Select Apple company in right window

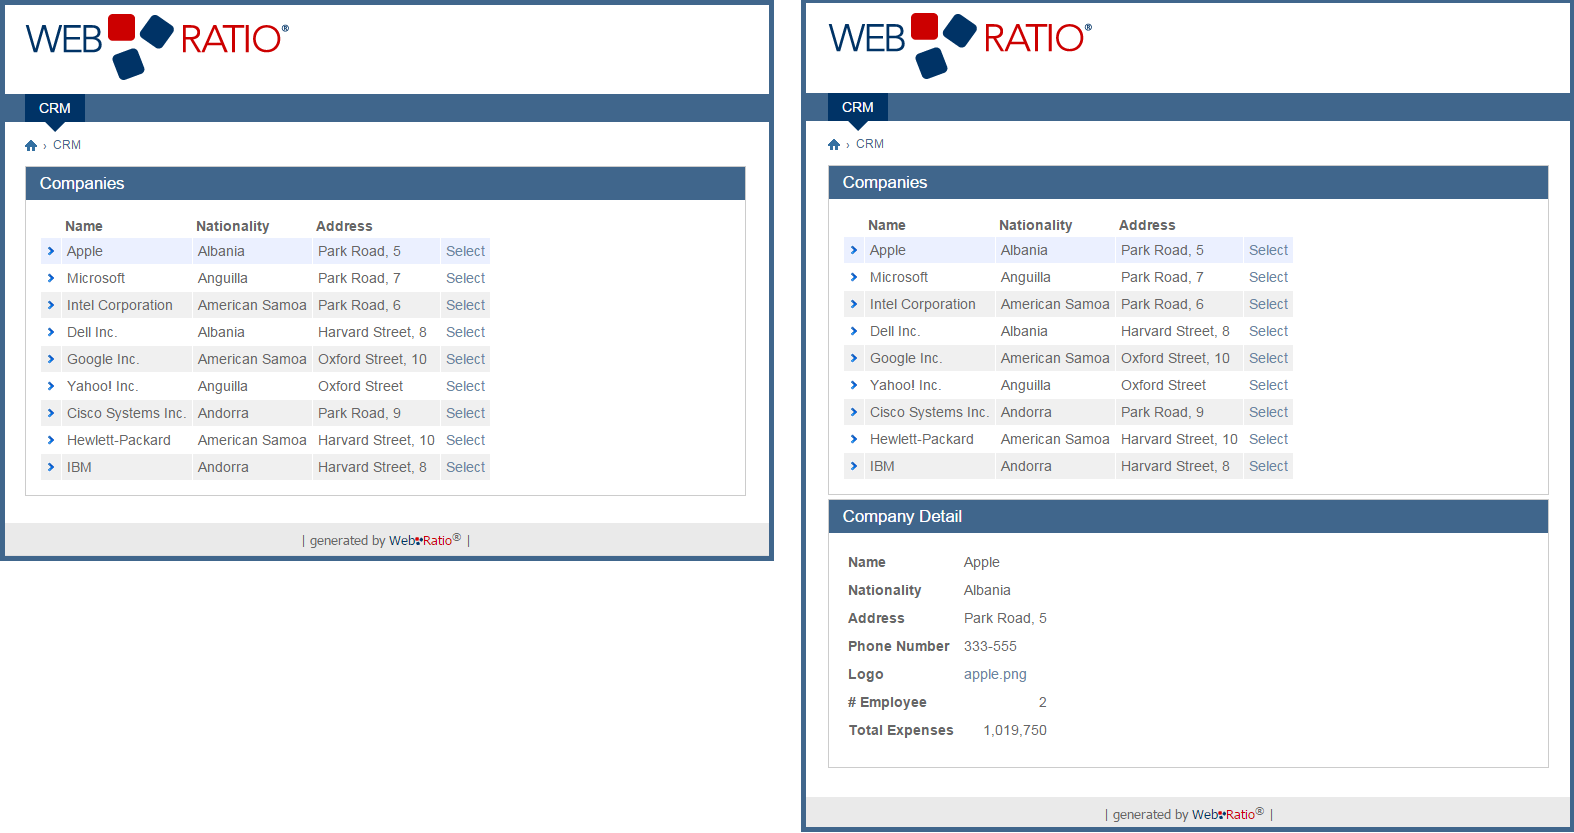[1268, 250]
